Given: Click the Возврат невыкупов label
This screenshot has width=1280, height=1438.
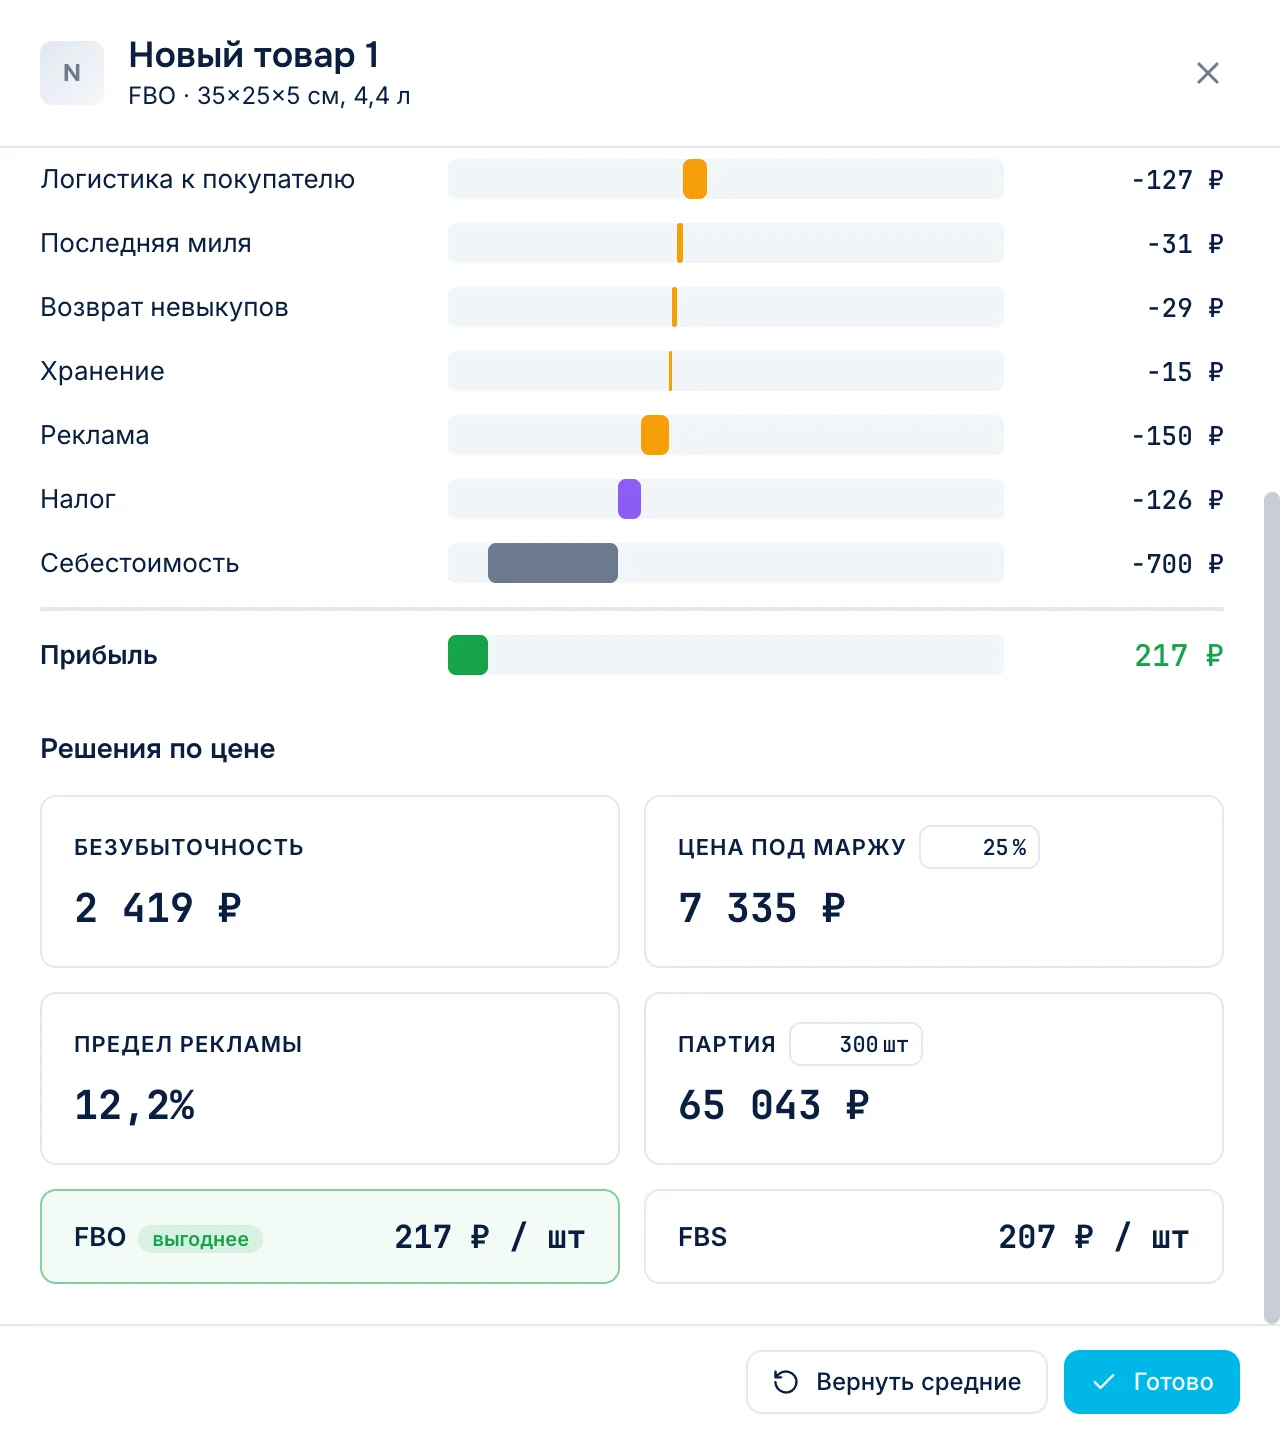Looking at the screenshot, I should coord(164,307).
